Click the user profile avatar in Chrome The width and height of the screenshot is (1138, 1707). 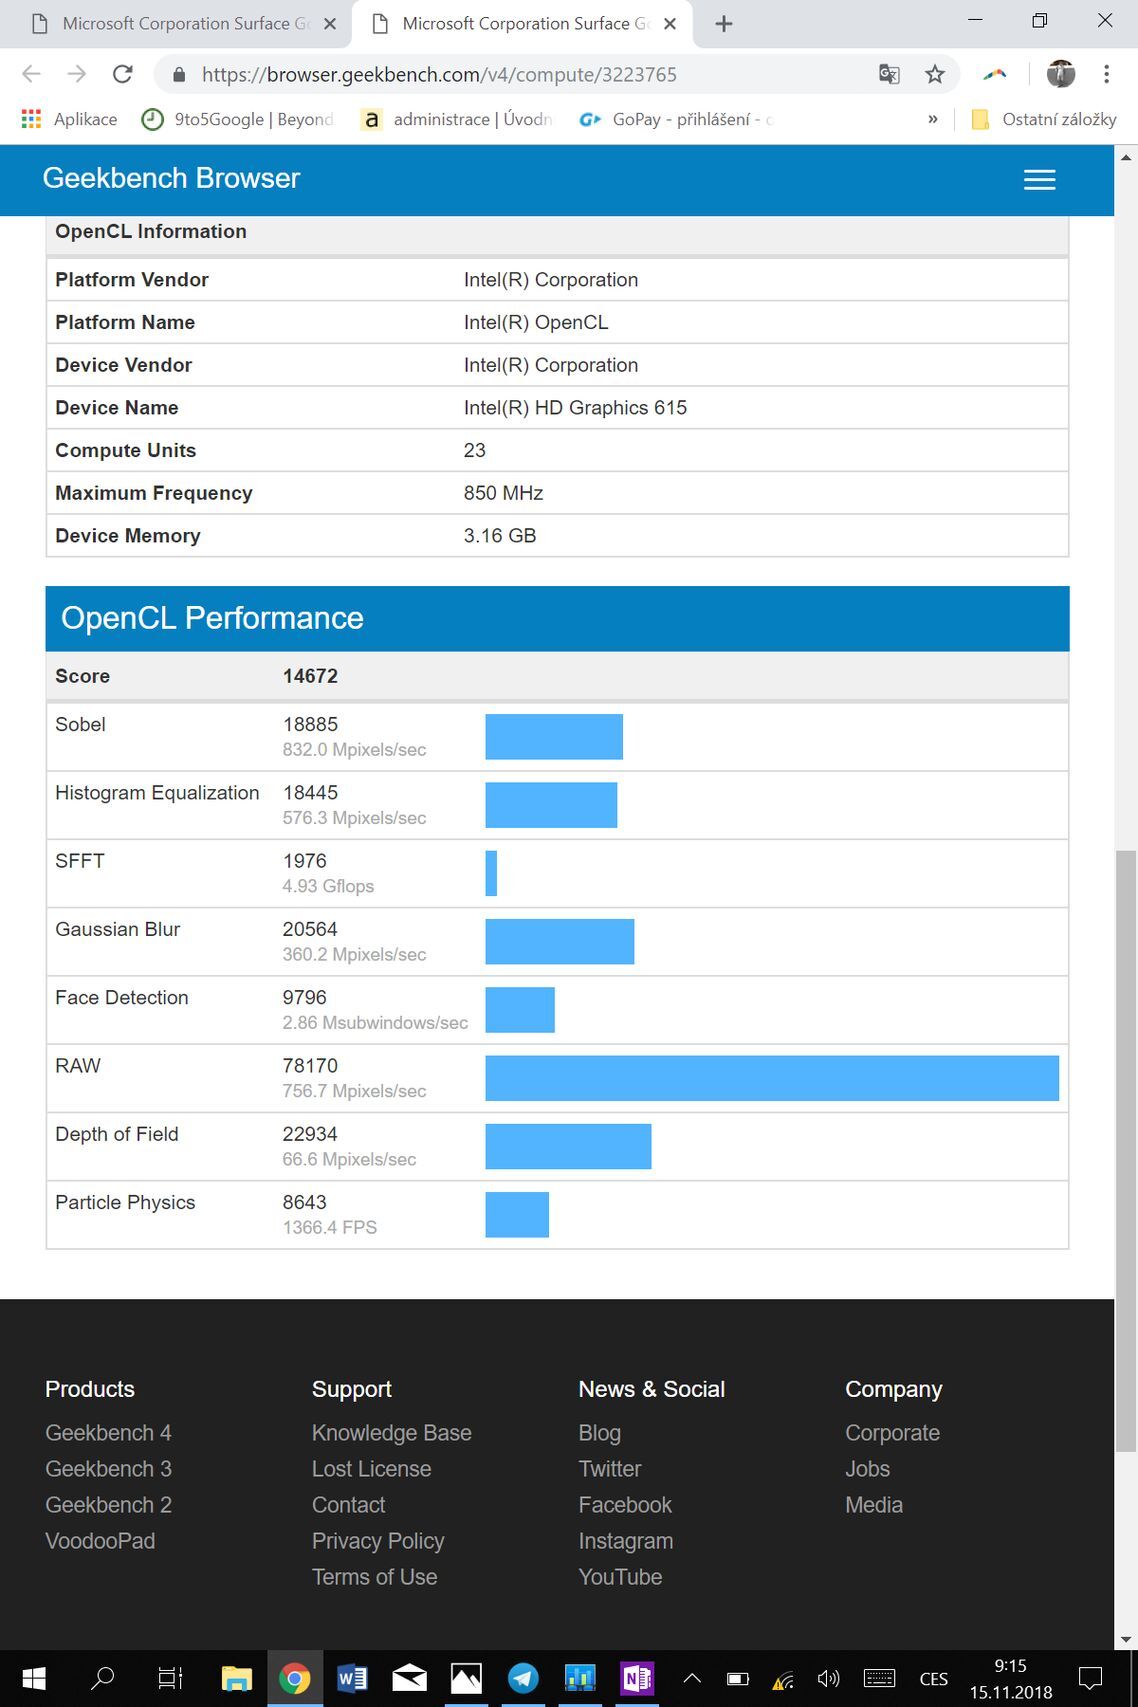coord(1060,74)
